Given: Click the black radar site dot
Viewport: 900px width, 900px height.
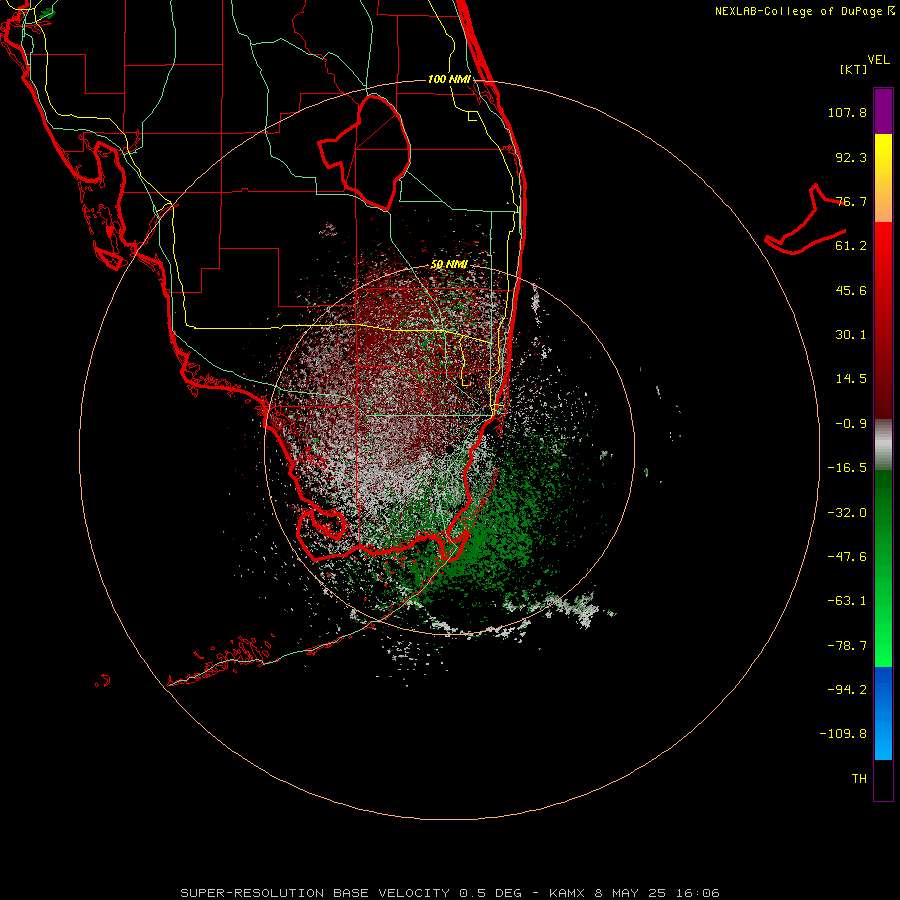Looking at the screenshot, I should 449,448.
